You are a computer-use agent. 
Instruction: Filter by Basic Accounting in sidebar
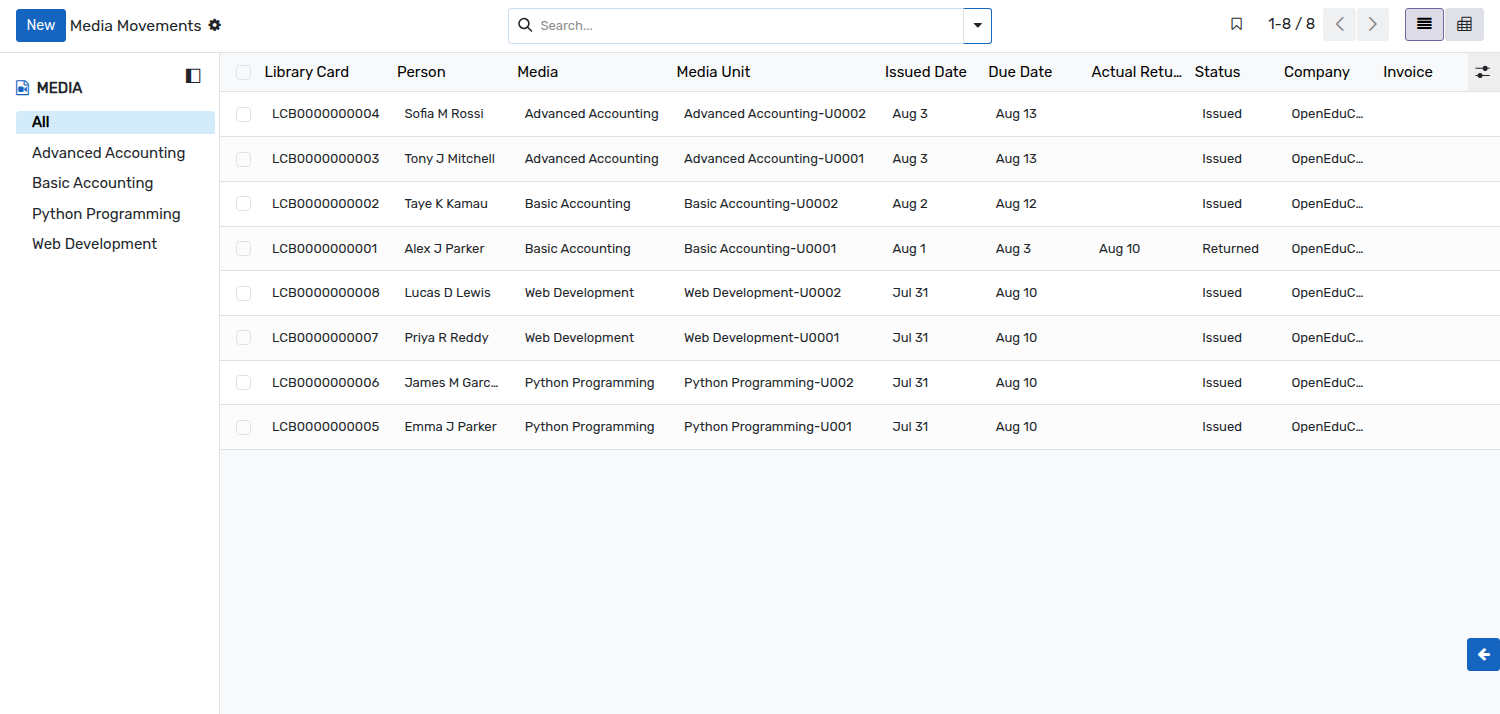(x=92, y=183)
